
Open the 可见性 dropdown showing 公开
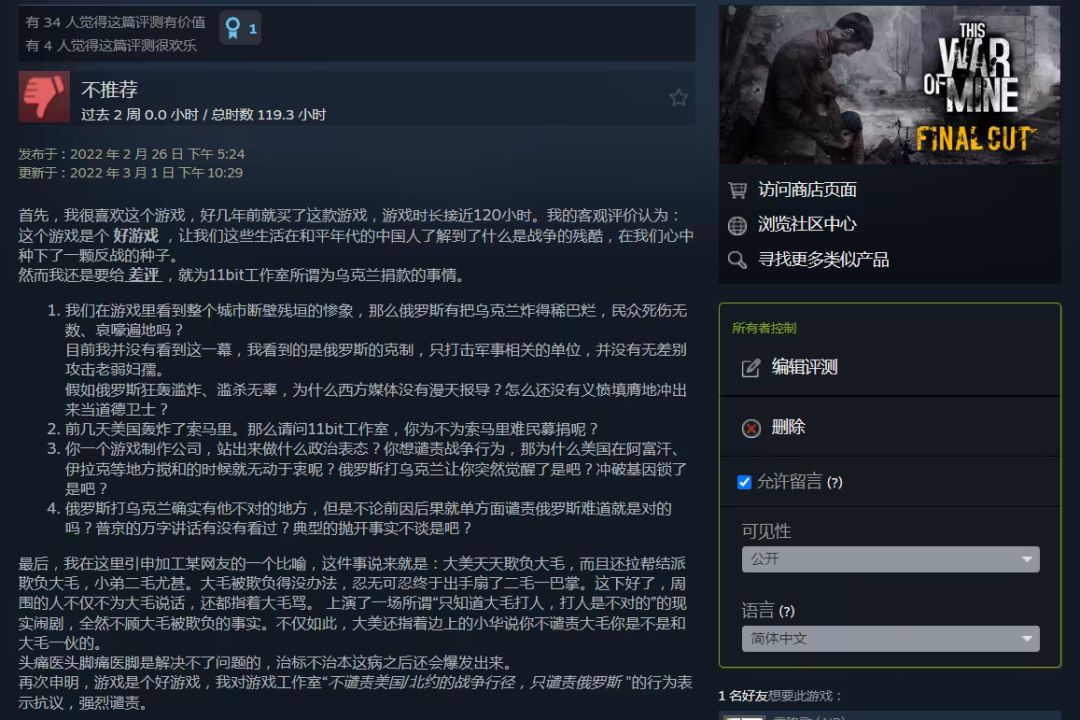(x=890, y=559)
